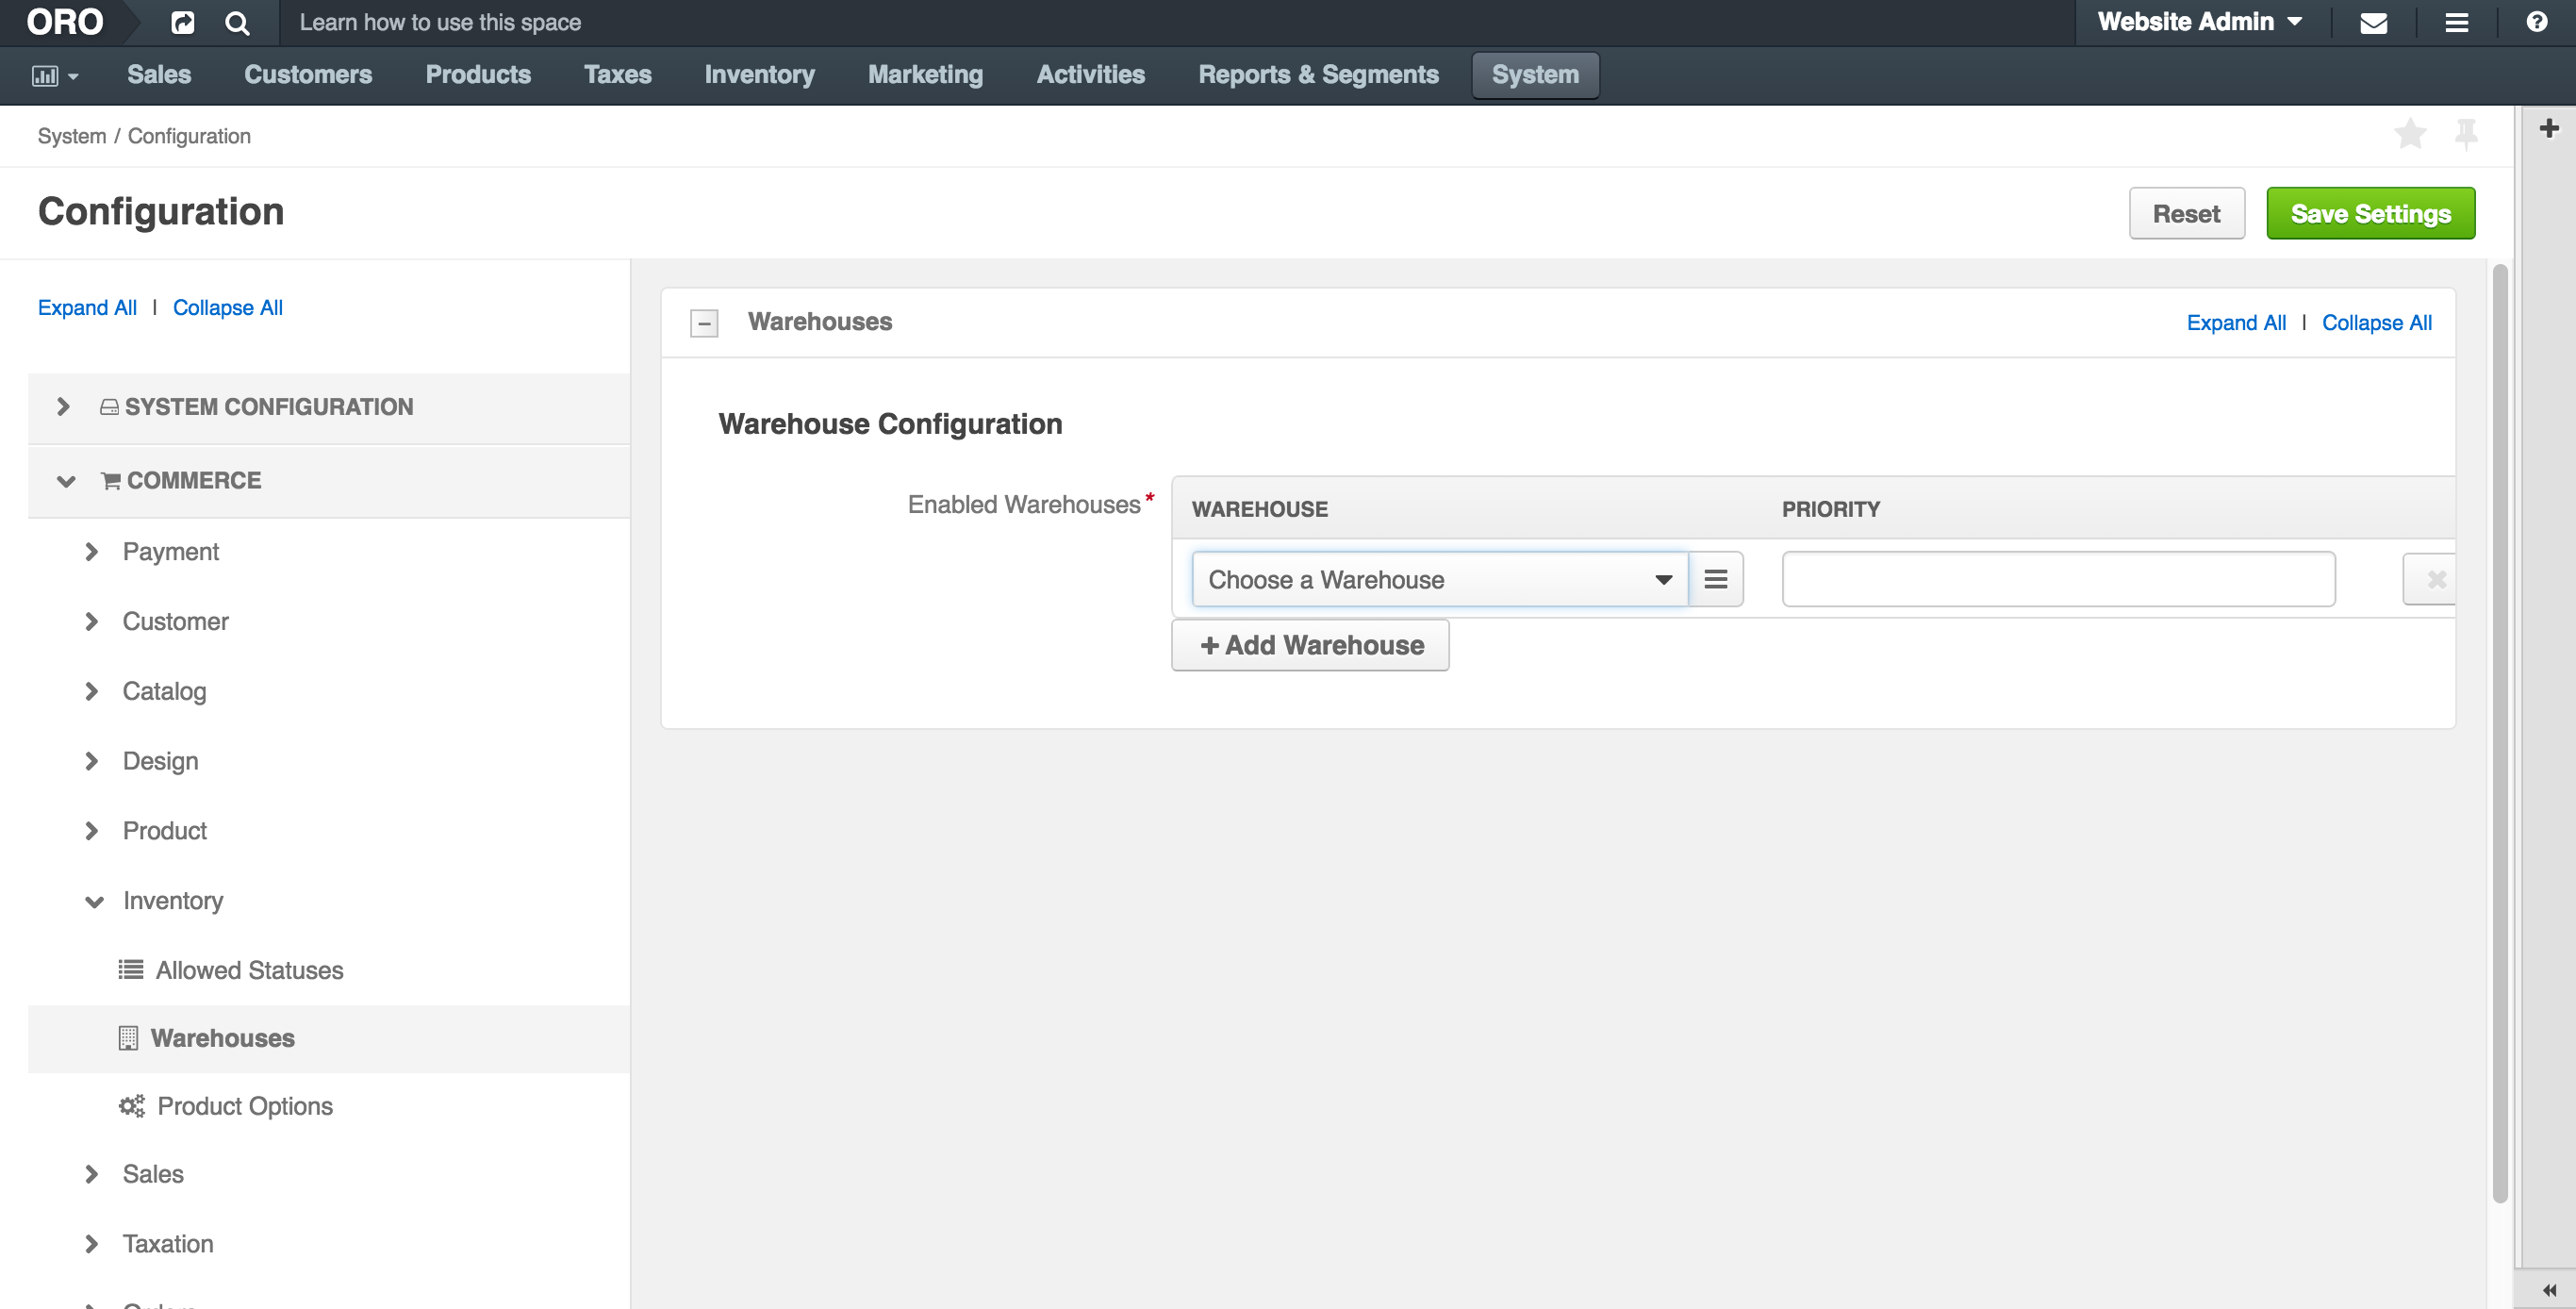Click the Reset button
The image size is (2576, 1309).
(2186, 213)
